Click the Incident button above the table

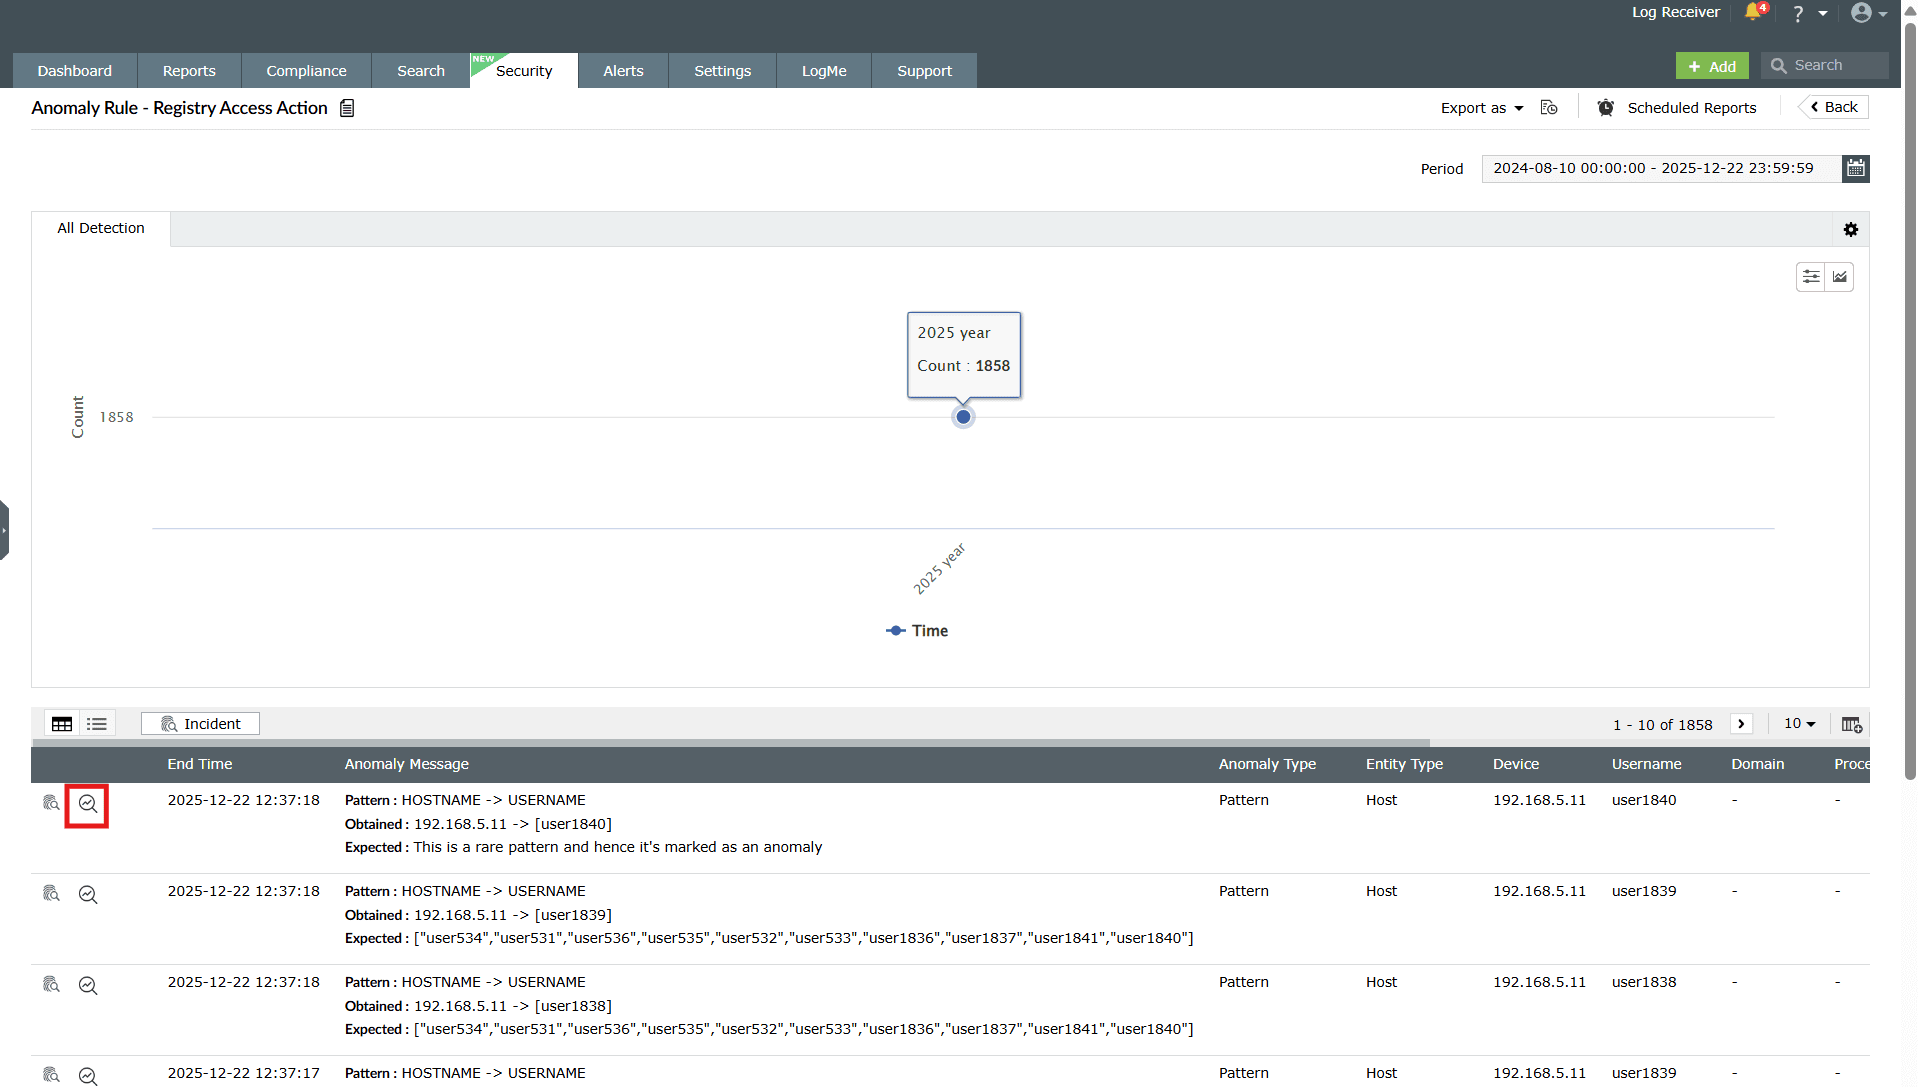point(200,722)
